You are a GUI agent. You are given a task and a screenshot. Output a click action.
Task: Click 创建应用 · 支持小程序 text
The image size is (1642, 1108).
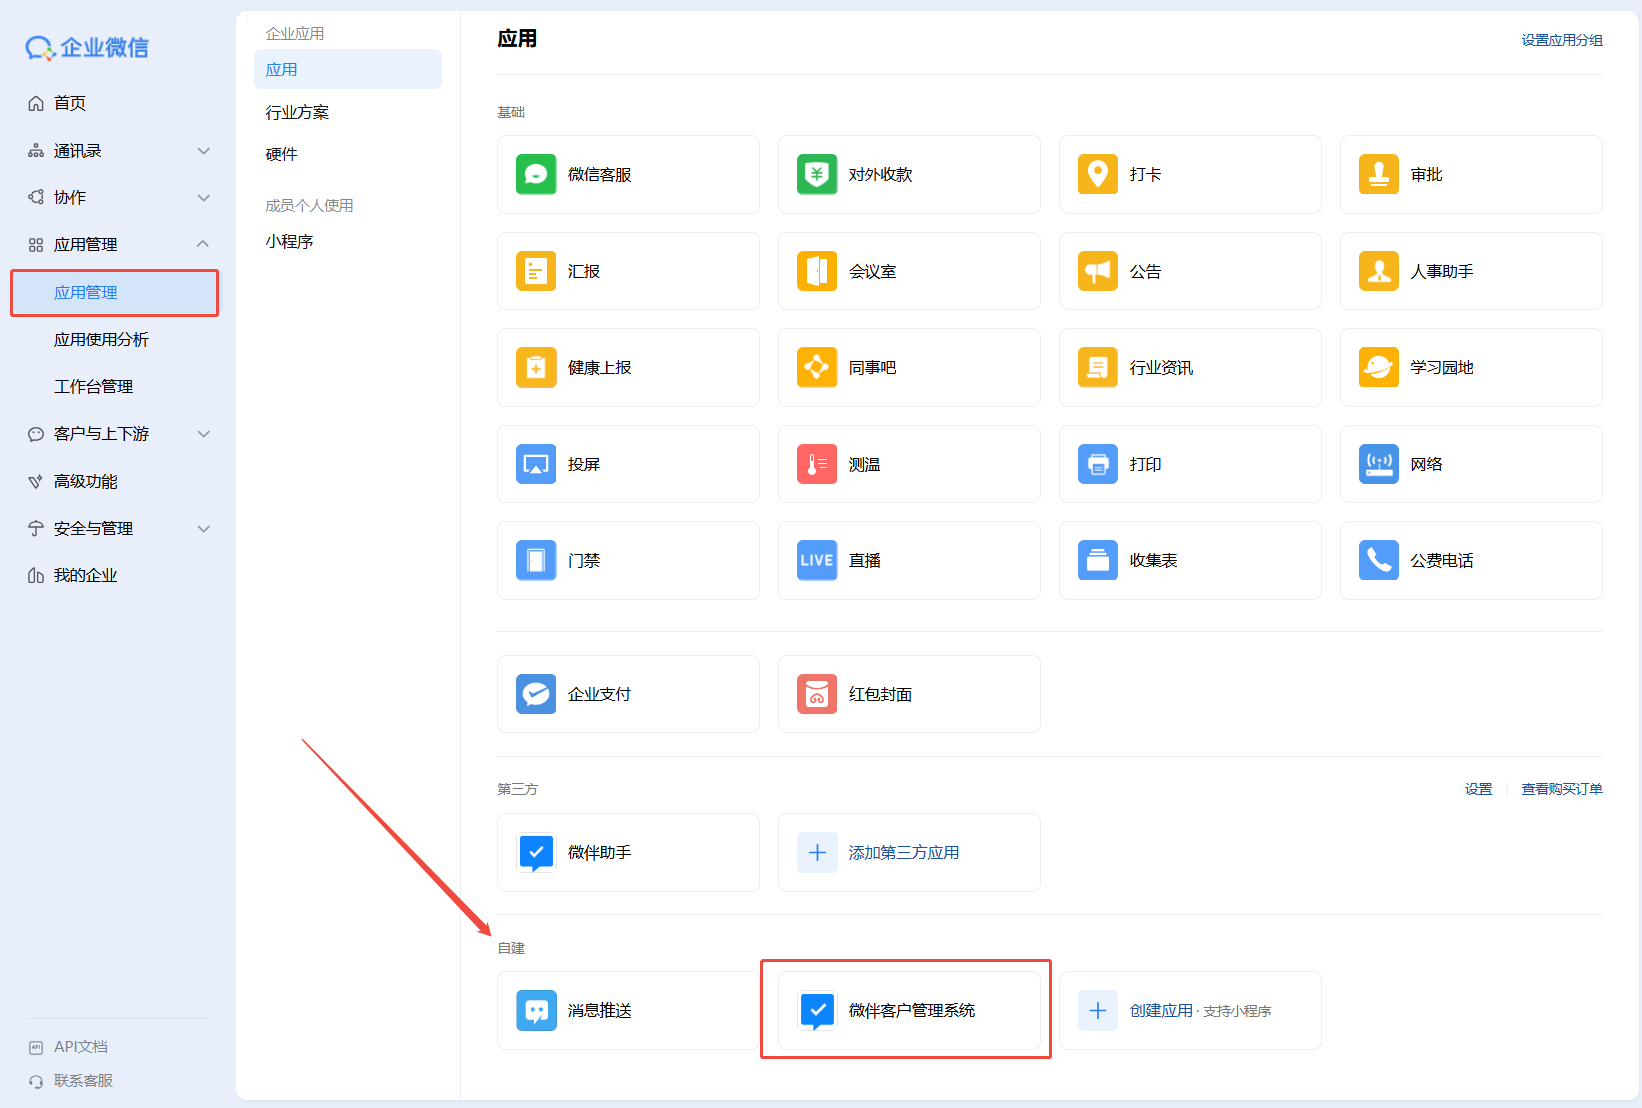tap(1200, 1010)
